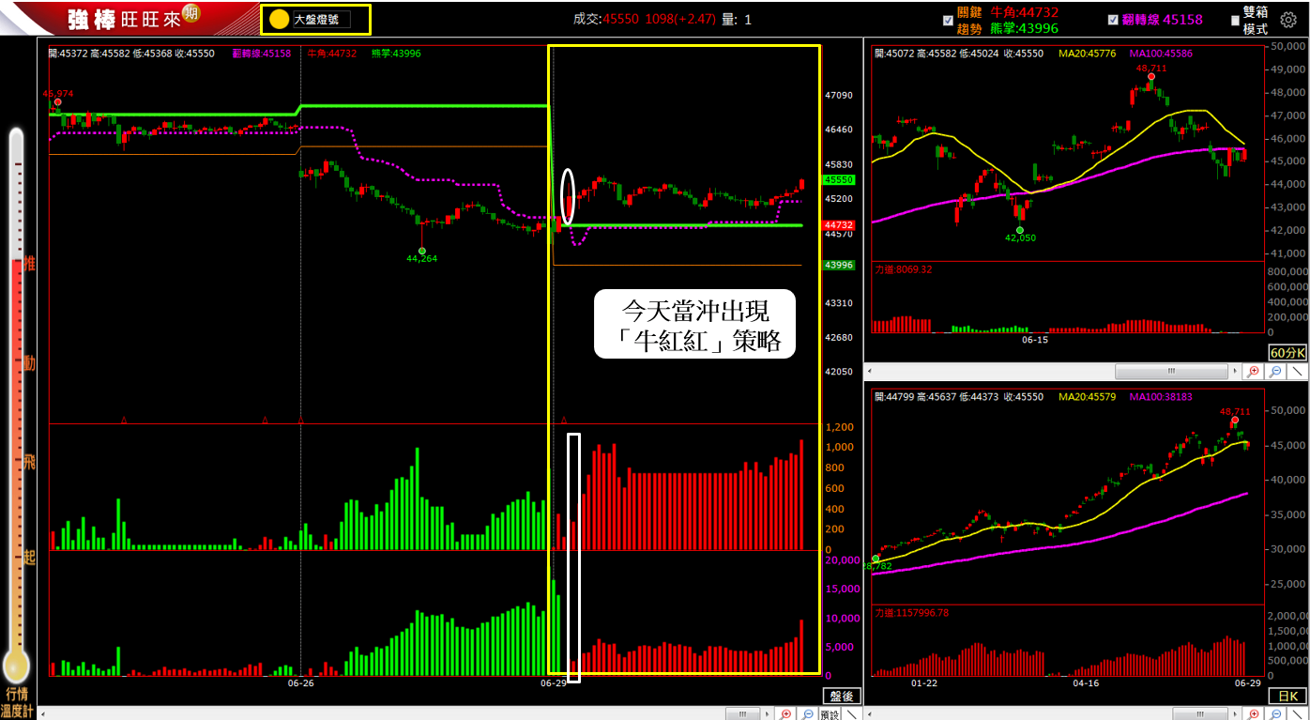Click the 日K timeframe button
This screenshot has width=1310, height=720.
[x=1287, y=696]
